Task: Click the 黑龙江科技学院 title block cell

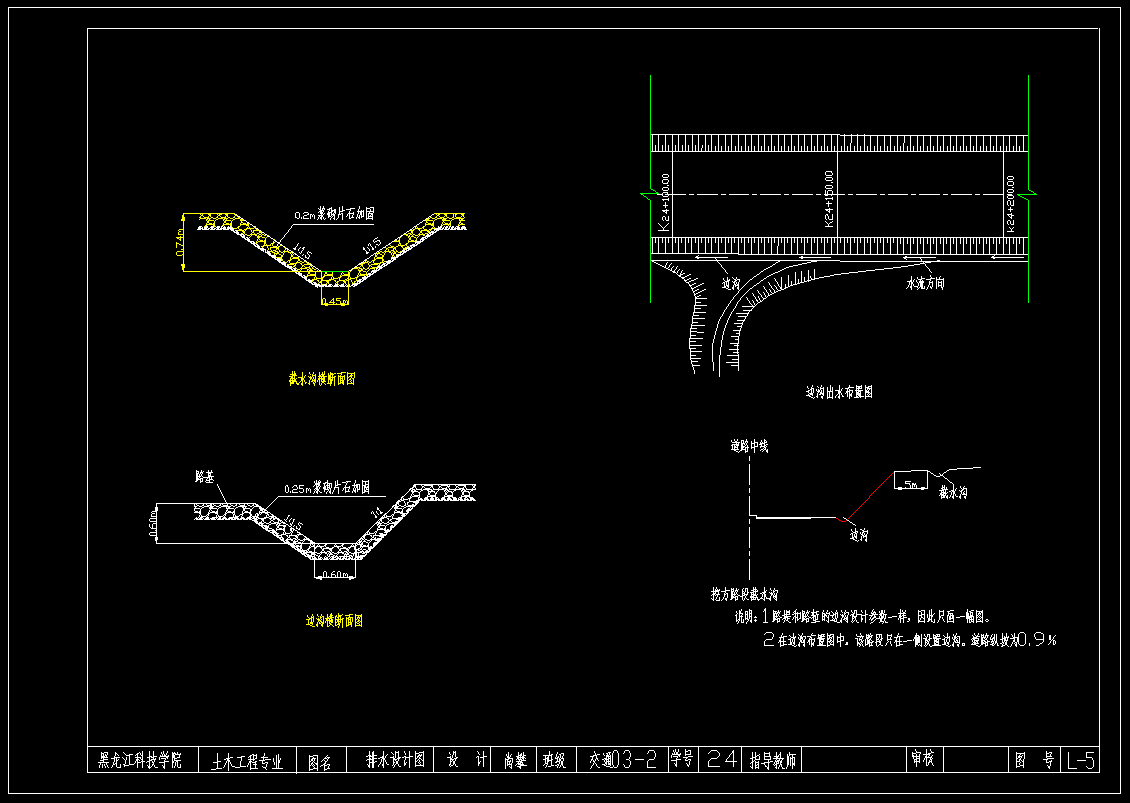Action: [141, 761]
